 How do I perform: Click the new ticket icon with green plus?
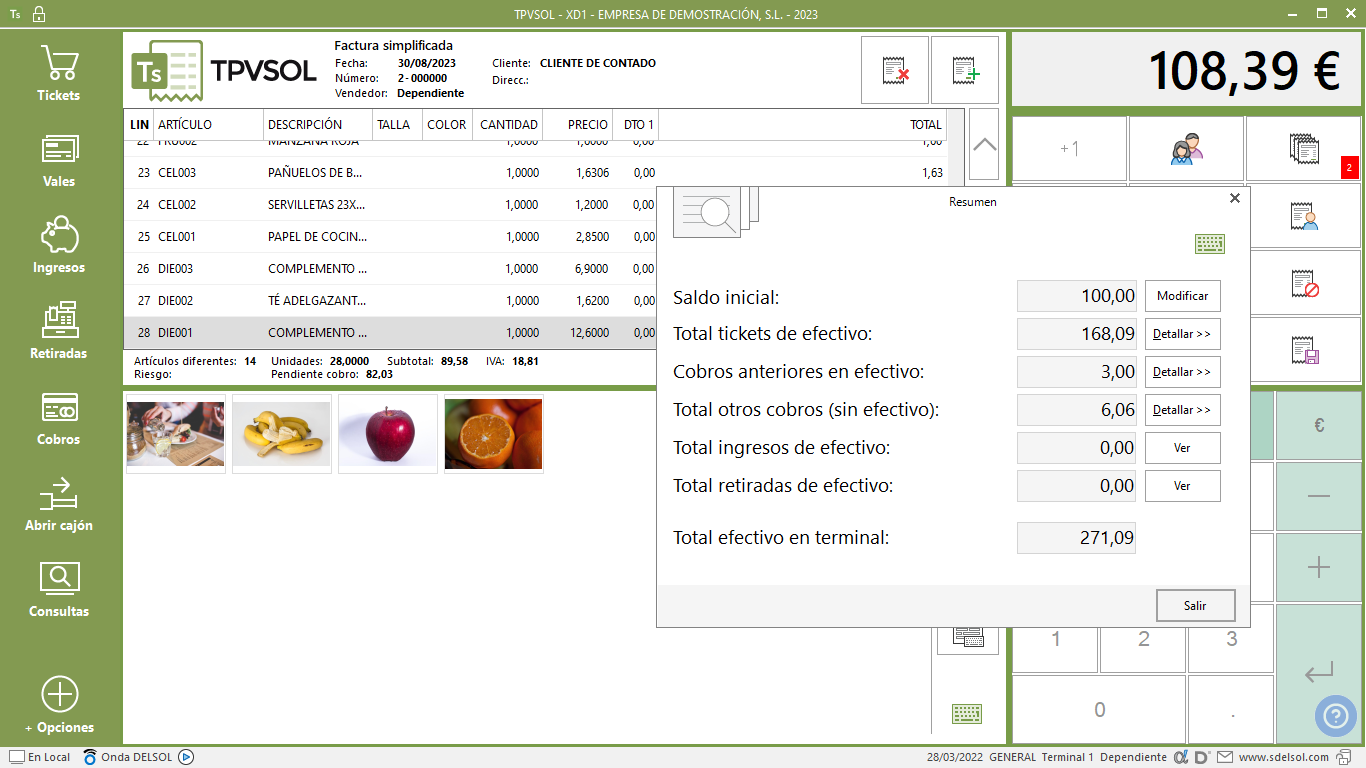tap(965, 70)
